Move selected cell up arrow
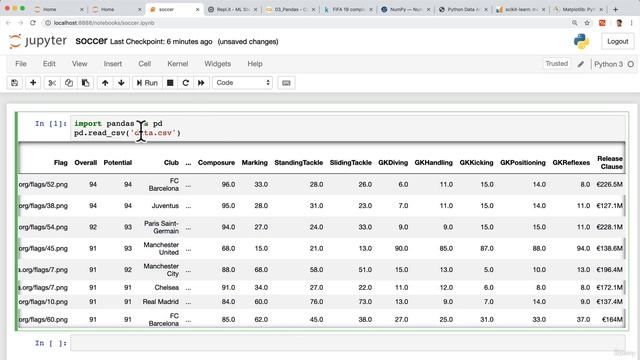Screen dimensions: 640x360 pos(105,83)
